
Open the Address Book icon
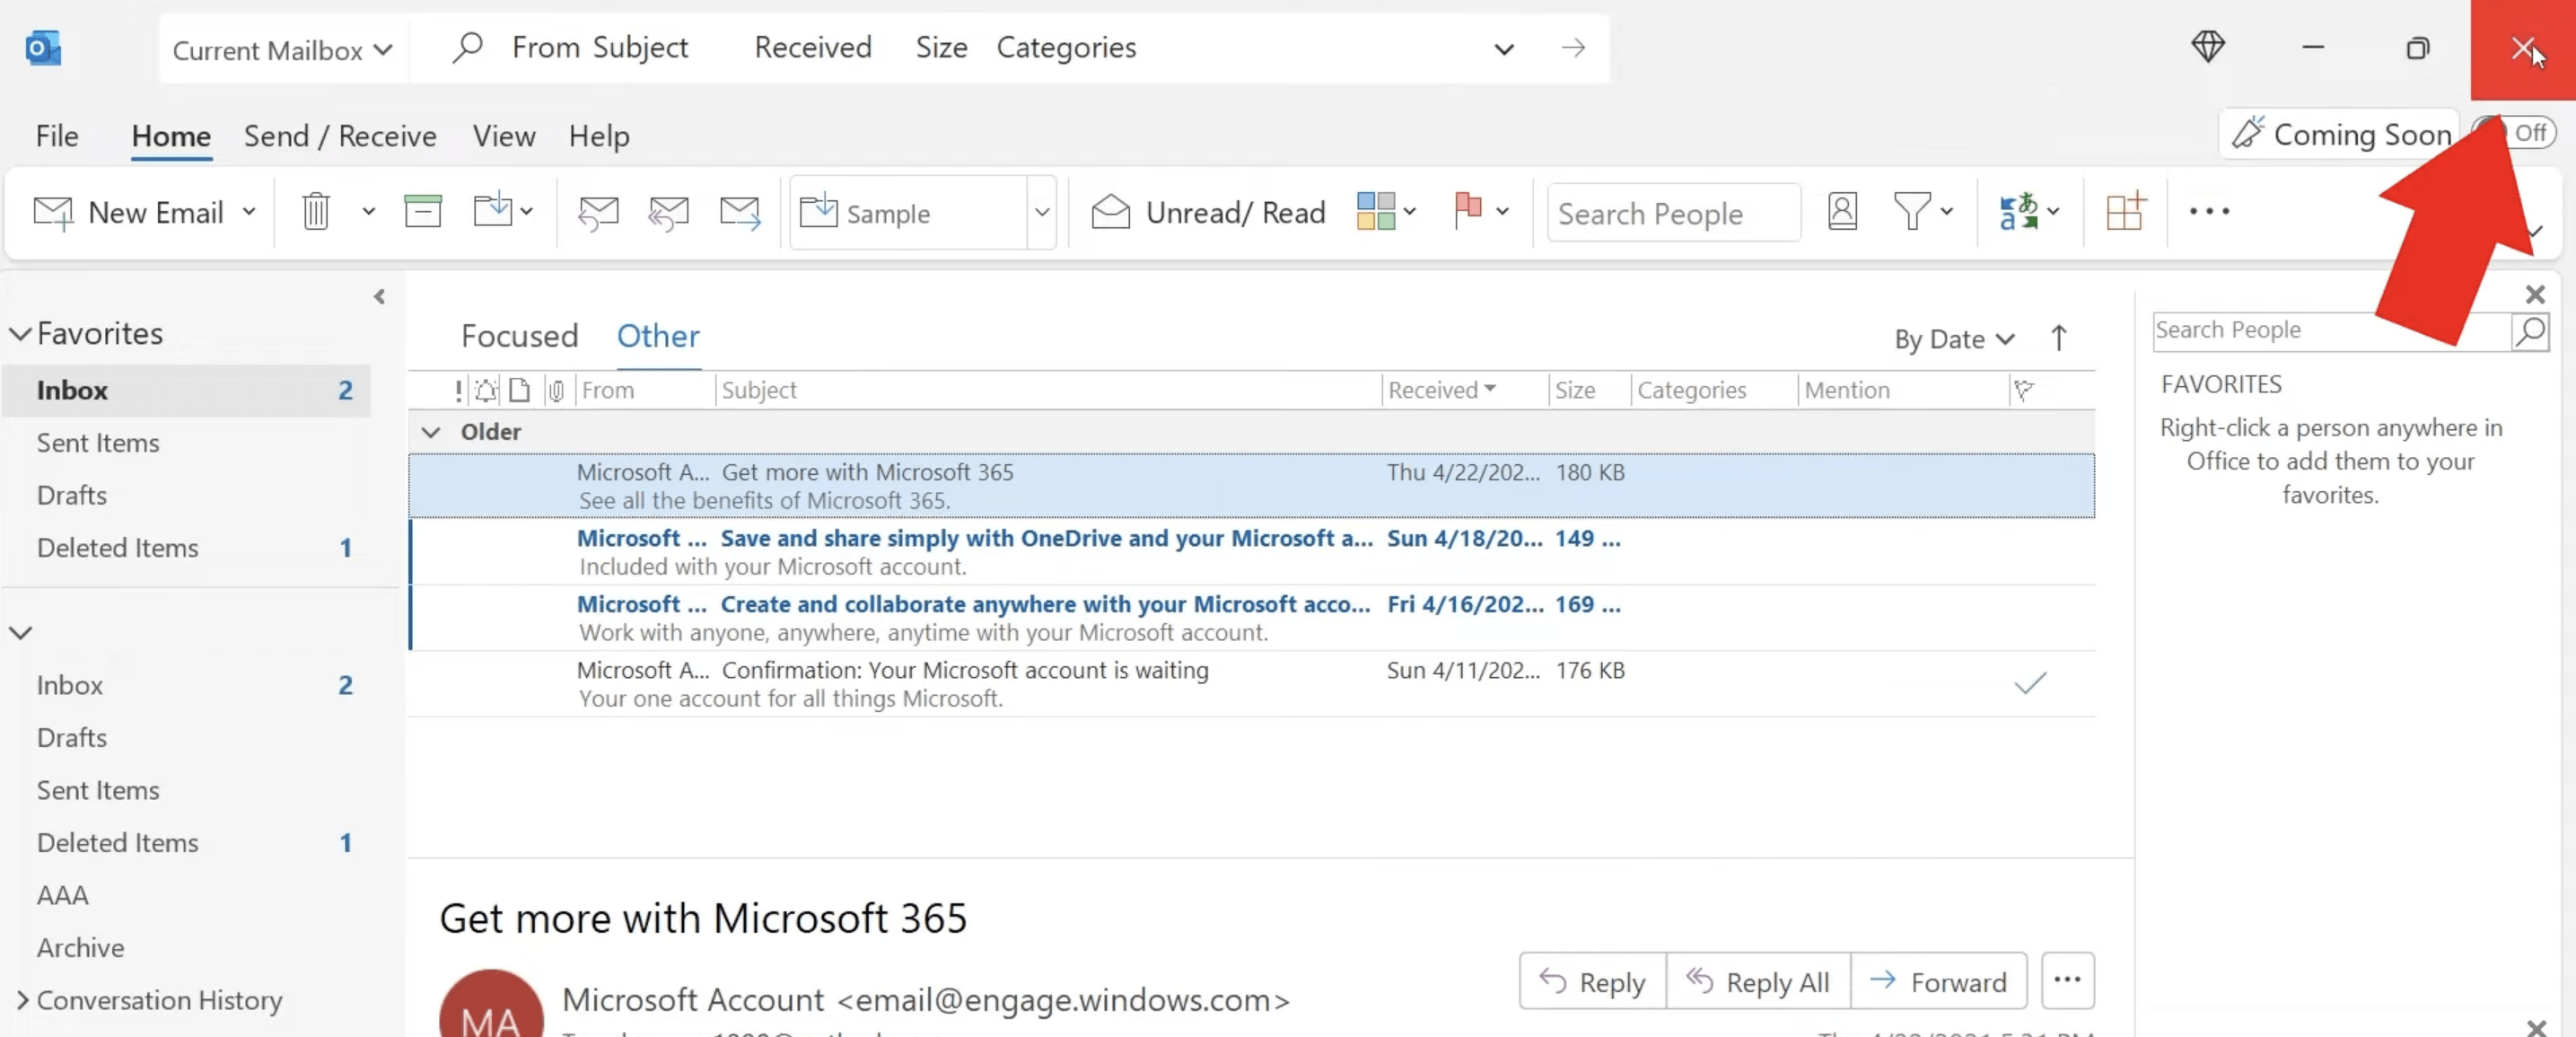click(1842, 211)
